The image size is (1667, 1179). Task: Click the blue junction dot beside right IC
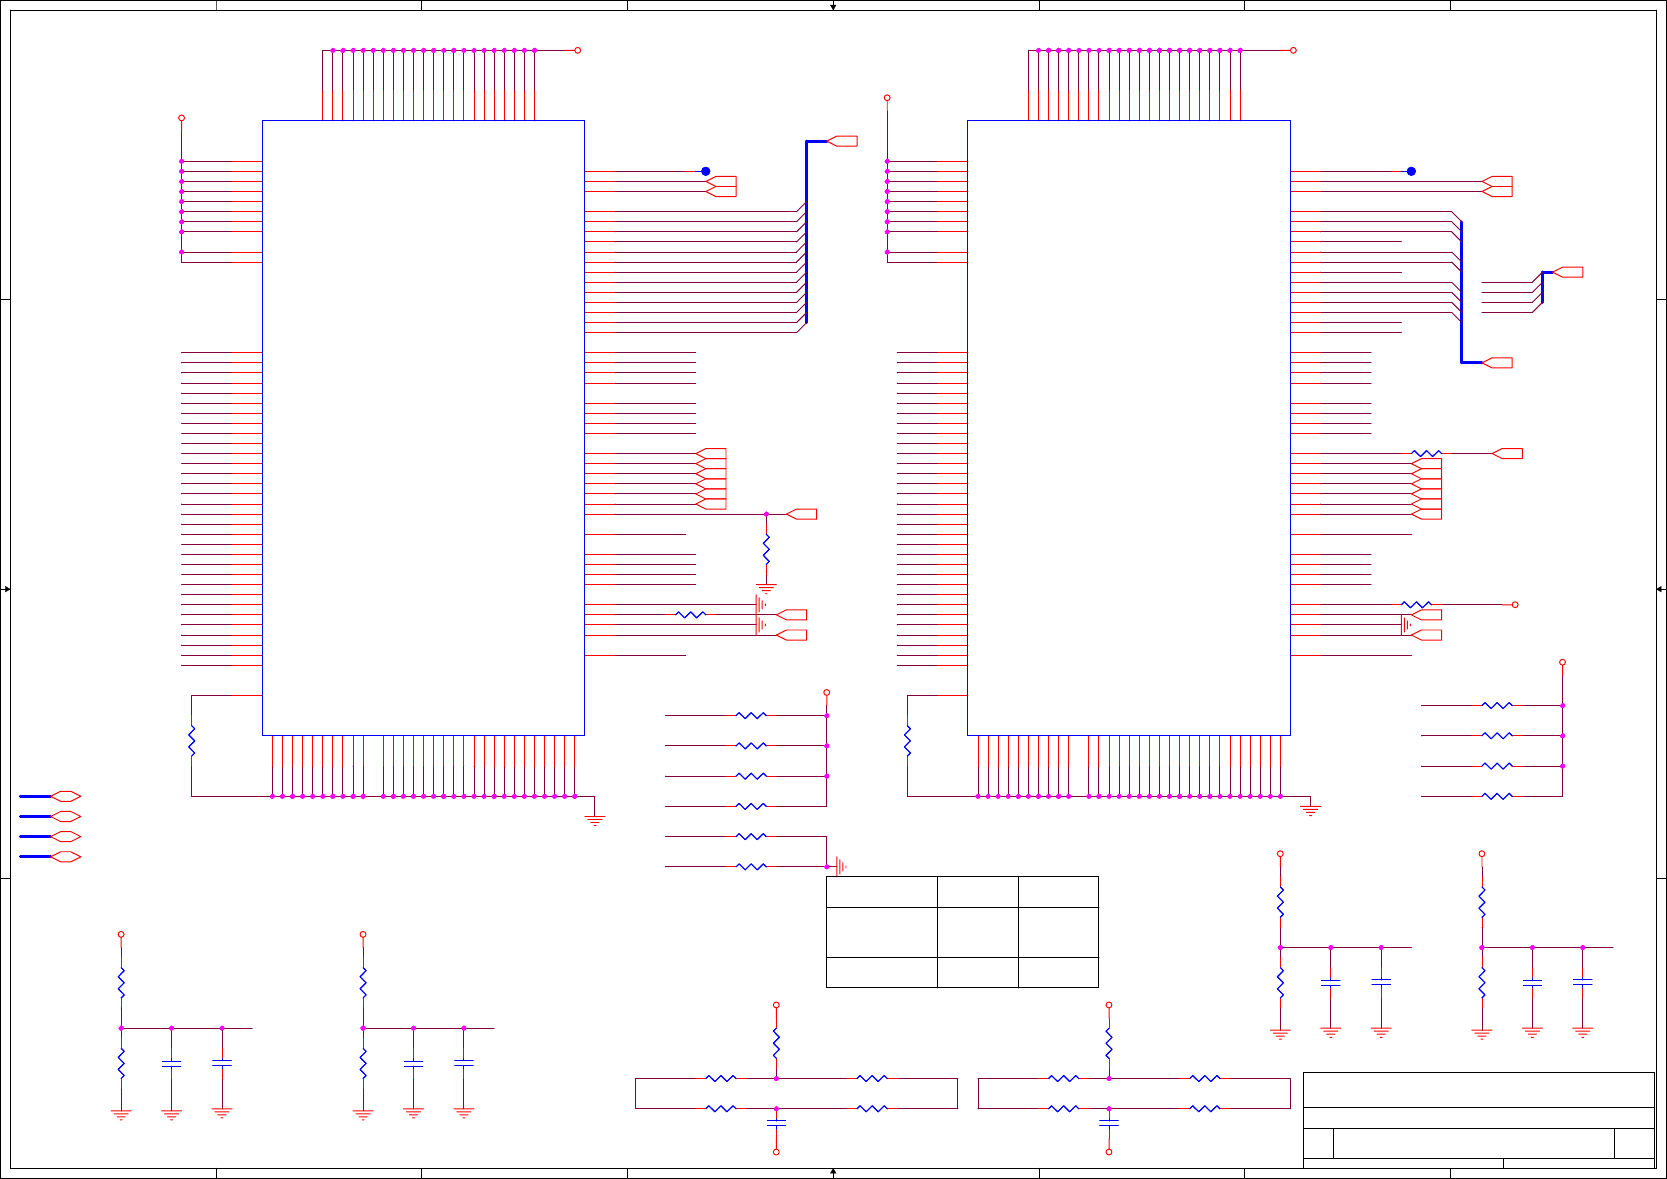tap(1411, 171)
